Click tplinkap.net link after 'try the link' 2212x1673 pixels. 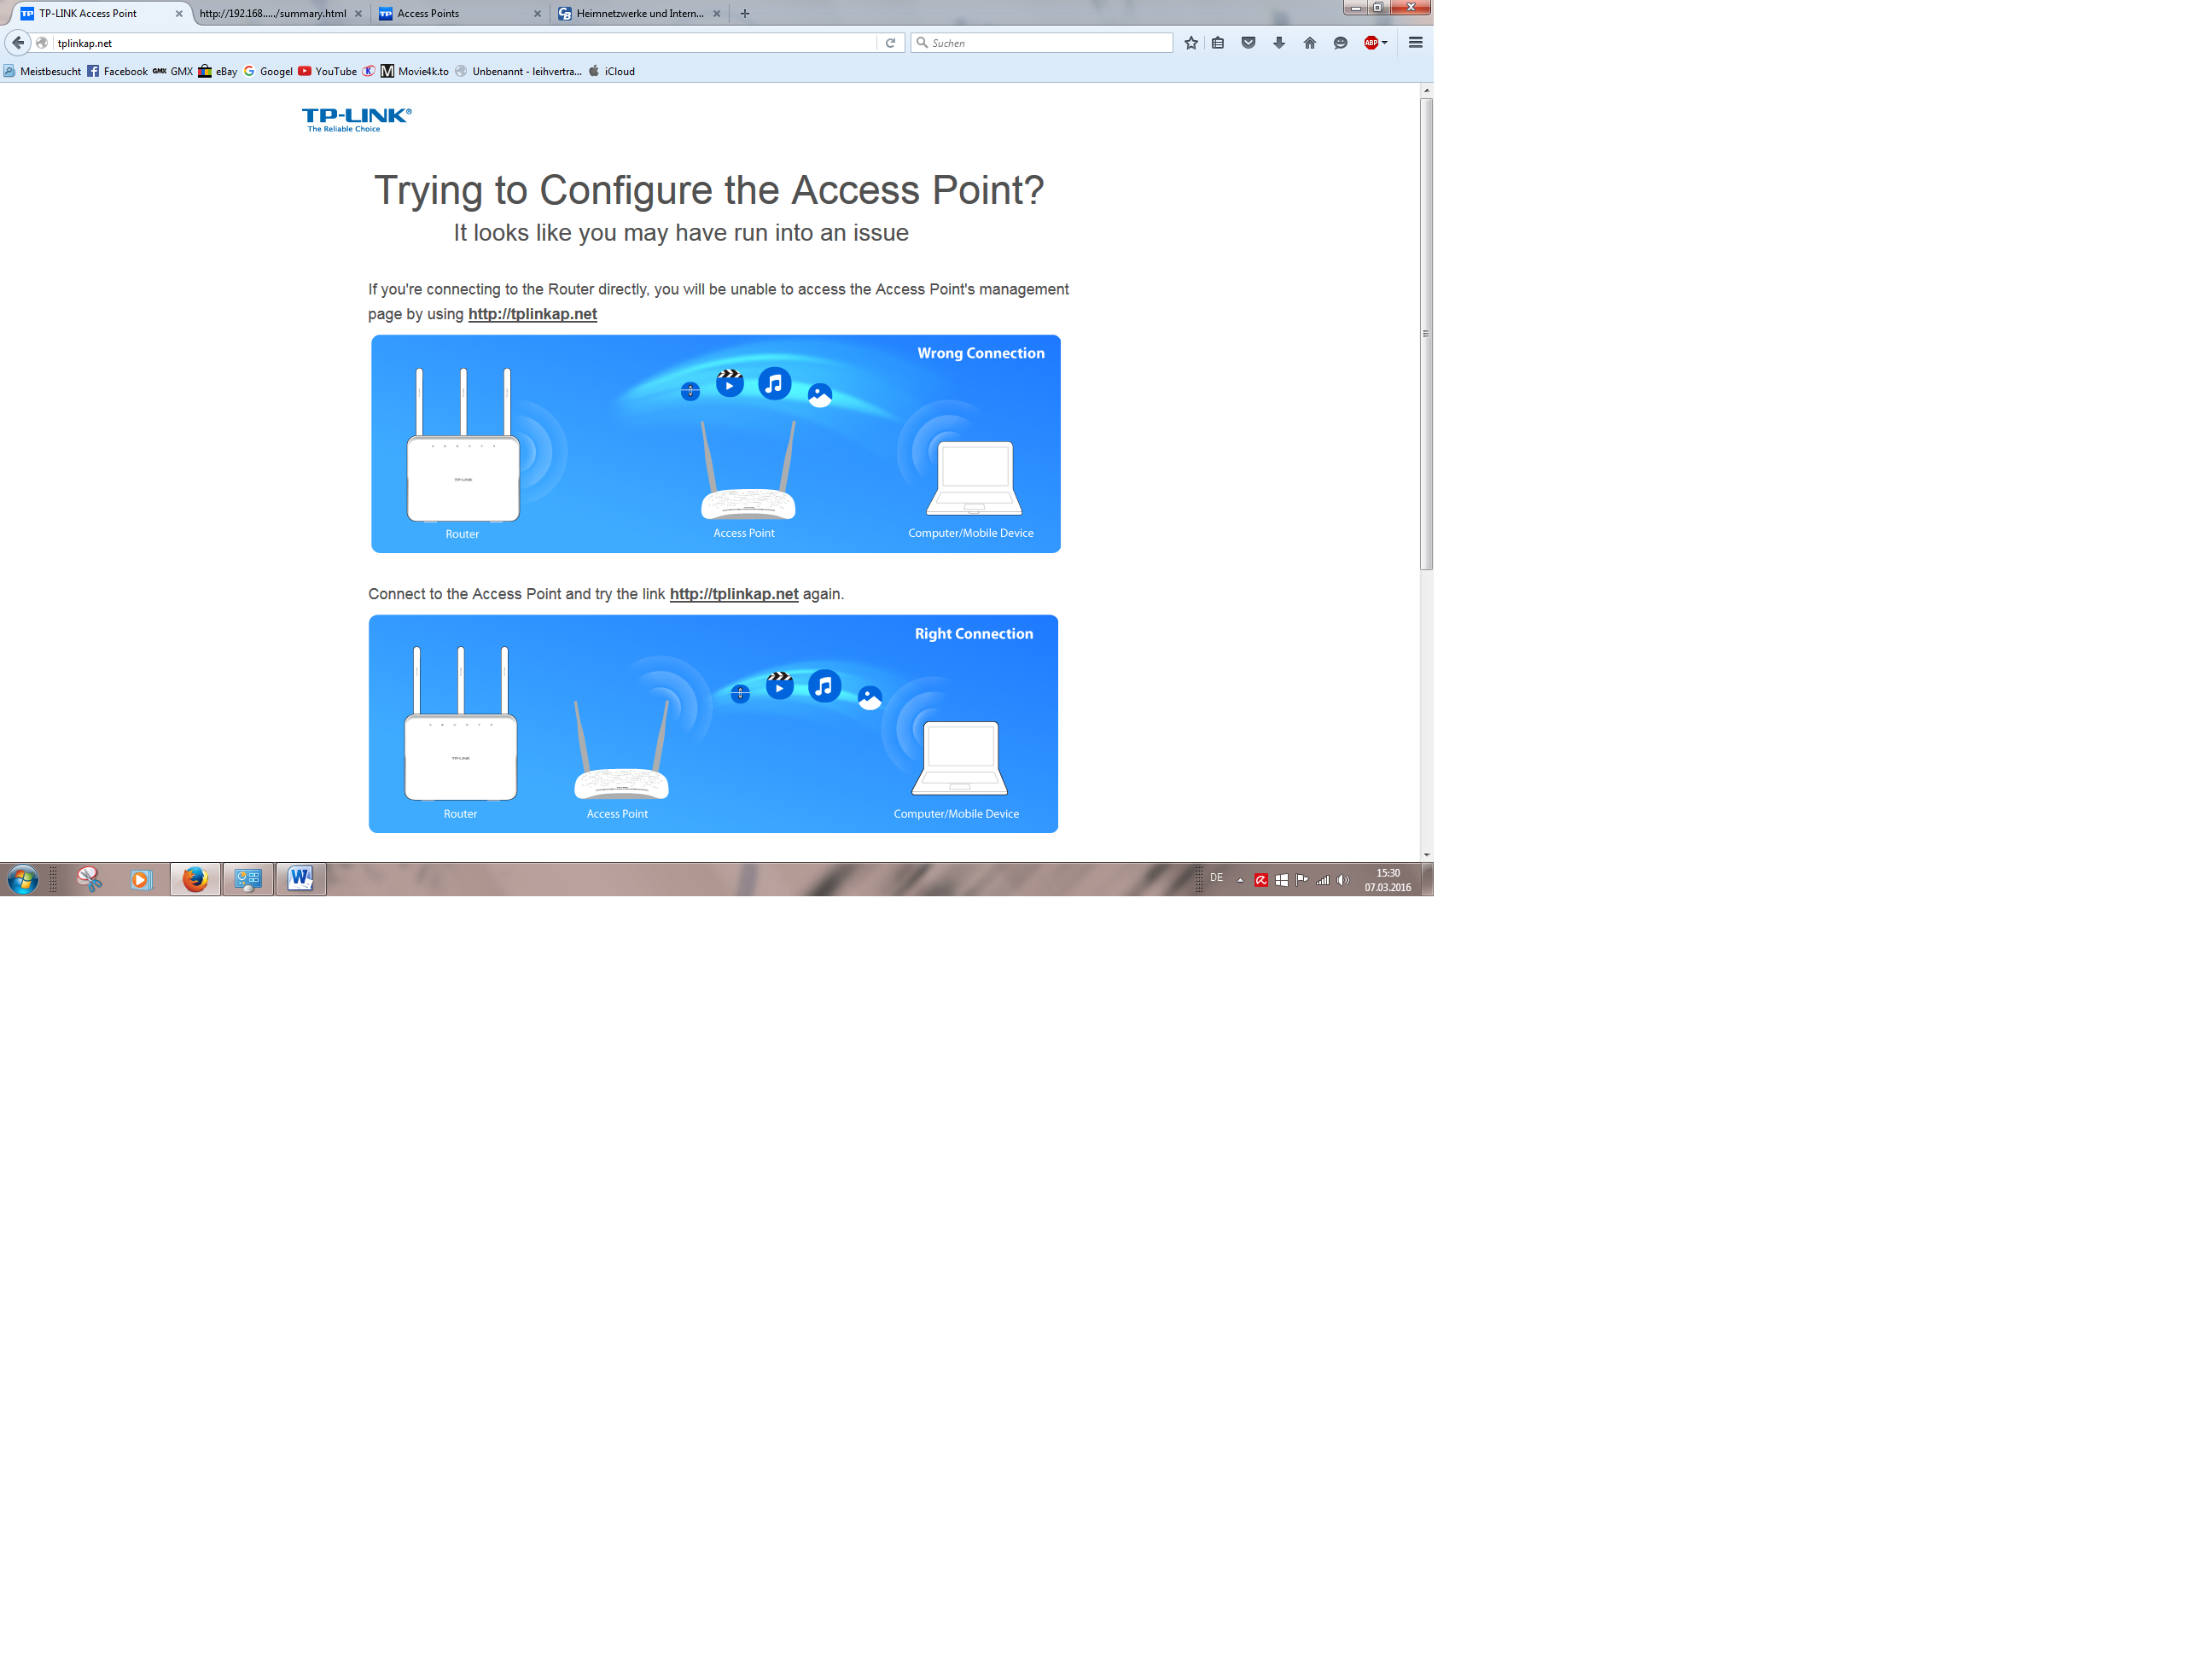coord(733,594)
